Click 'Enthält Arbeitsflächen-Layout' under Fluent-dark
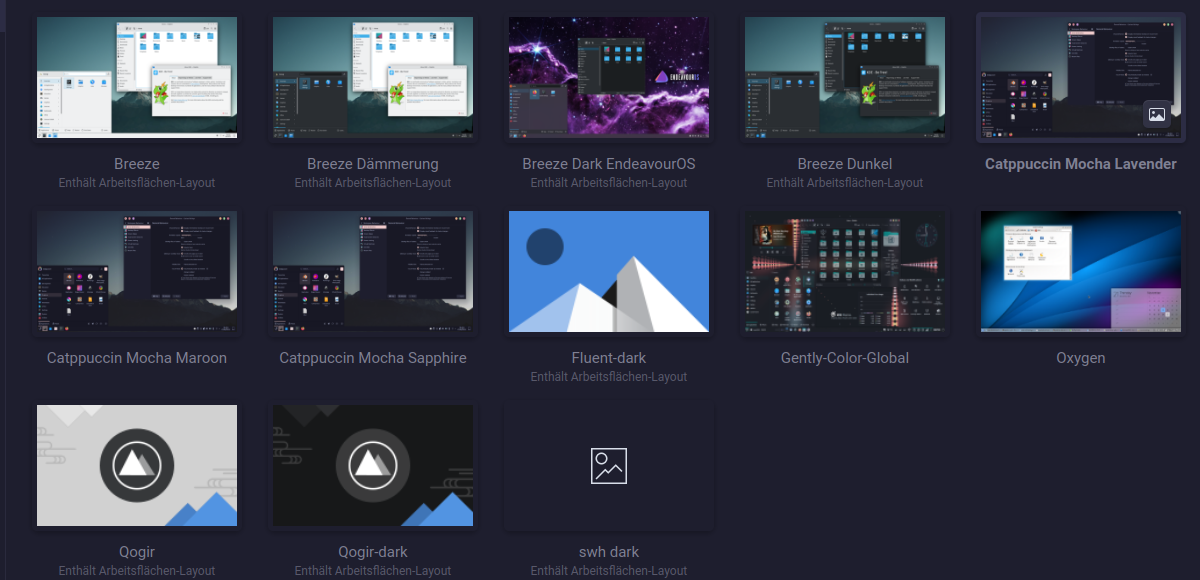 609,377
